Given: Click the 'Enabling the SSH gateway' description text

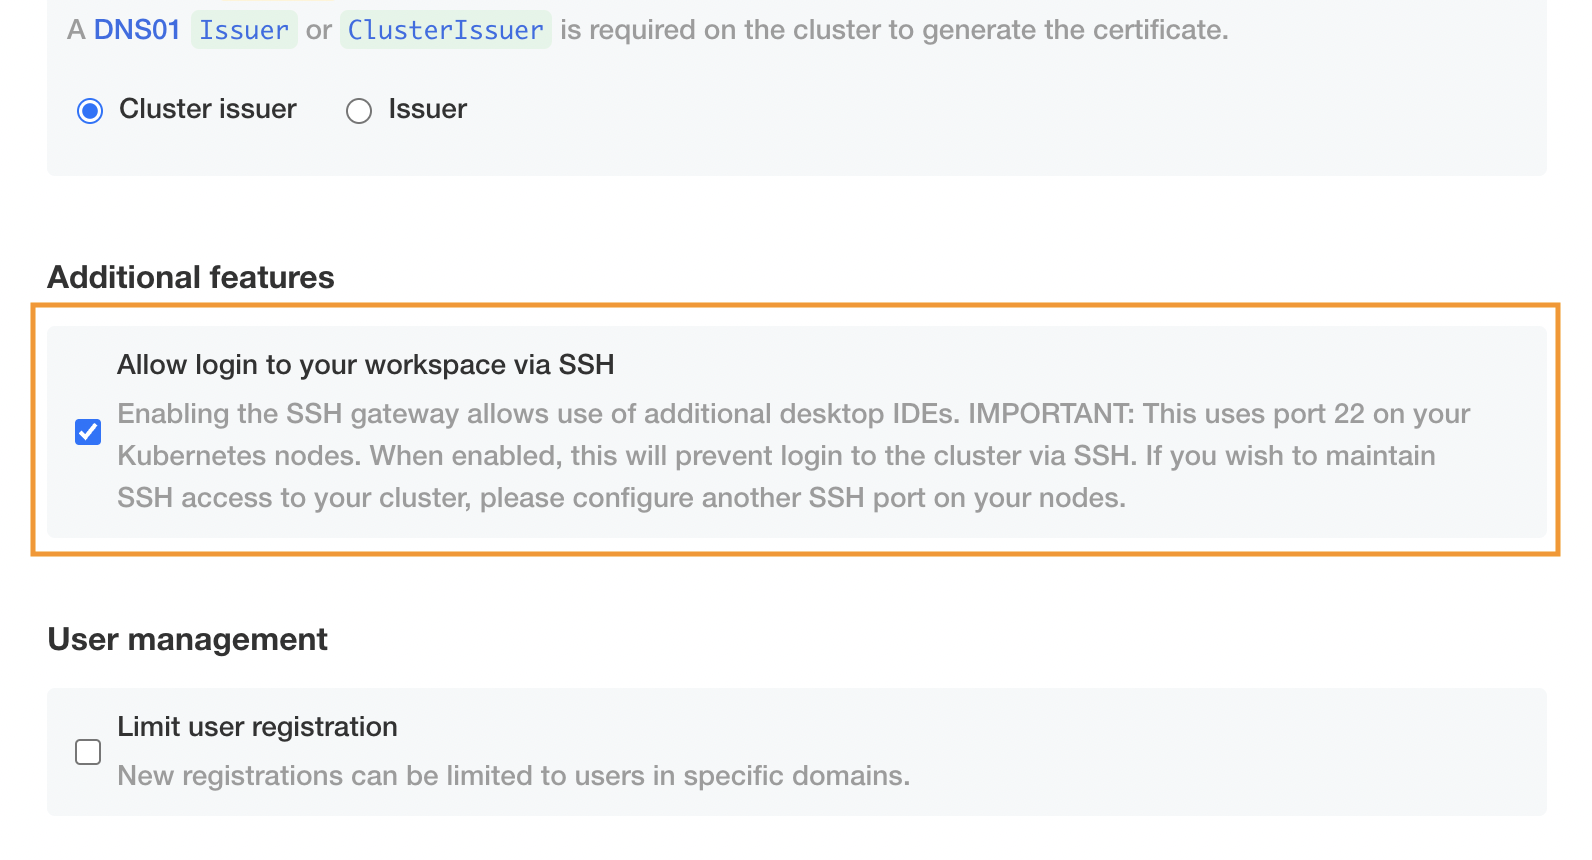Looking at the screenshot, I should tap(794, 456).
